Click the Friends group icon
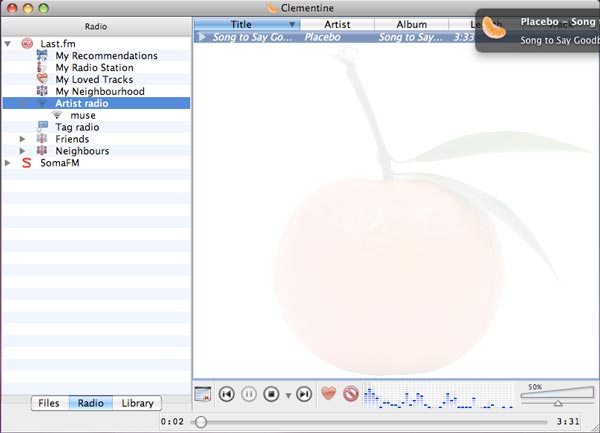Image resolution: width=600 pixels, height=433 pixels. tap(42, 138)
